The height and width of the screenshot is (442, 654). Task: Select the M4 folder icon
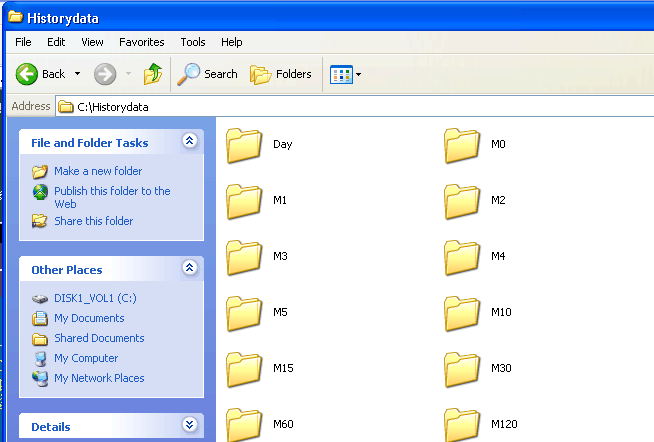tap(462, 257)
